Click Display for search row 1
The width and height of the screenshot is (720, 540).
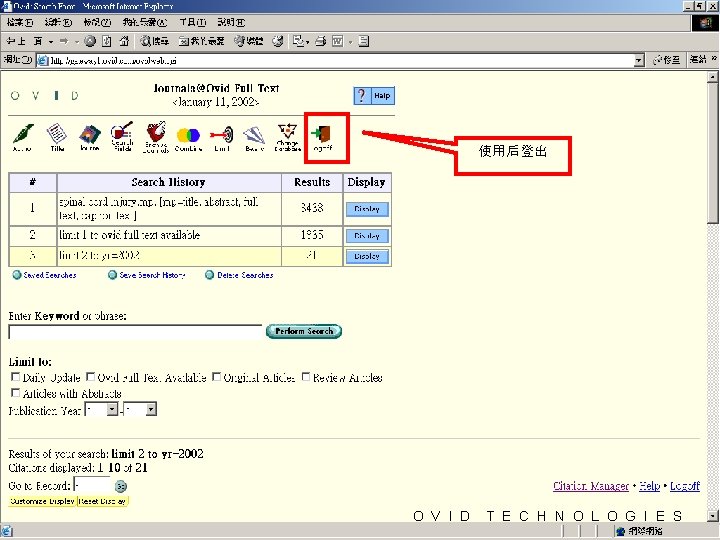(367, 209)
